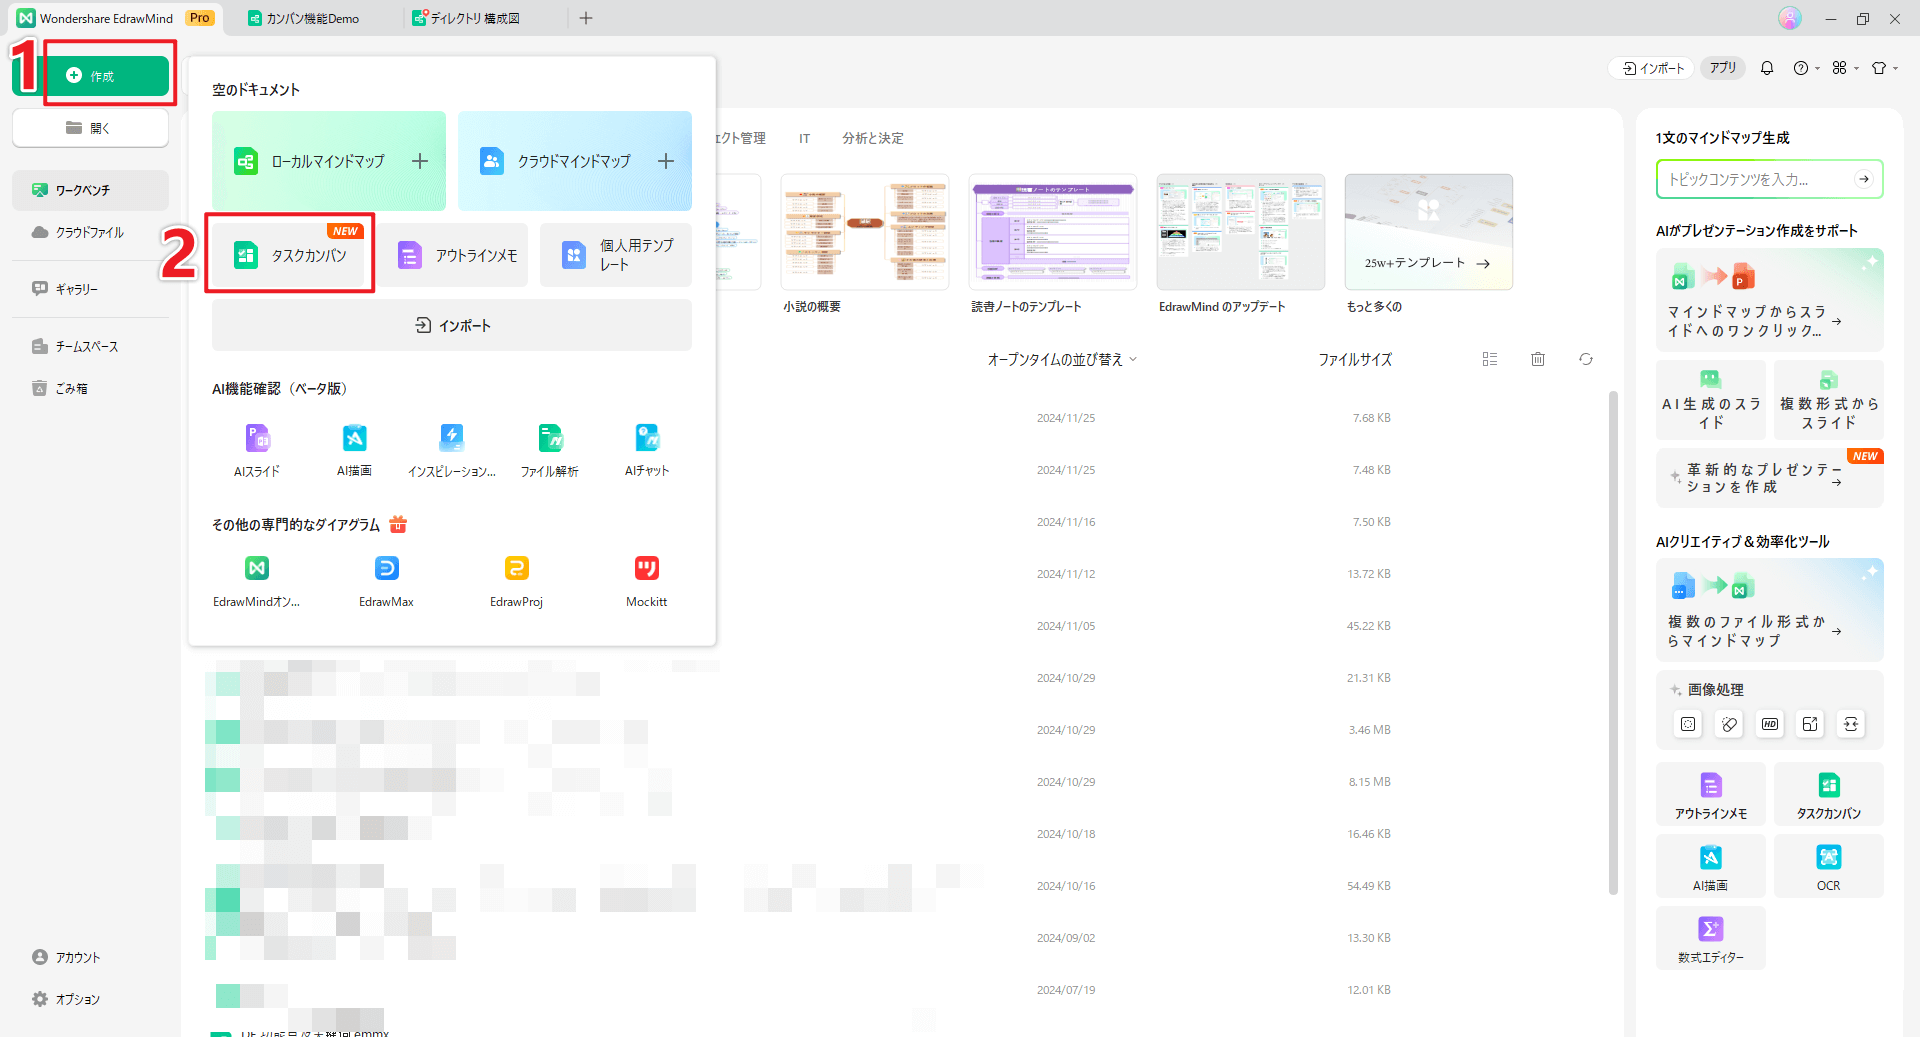Click the trash delete icon above file list
This screenshot has width=1920, height=1037.
[x=1538, y=359]
